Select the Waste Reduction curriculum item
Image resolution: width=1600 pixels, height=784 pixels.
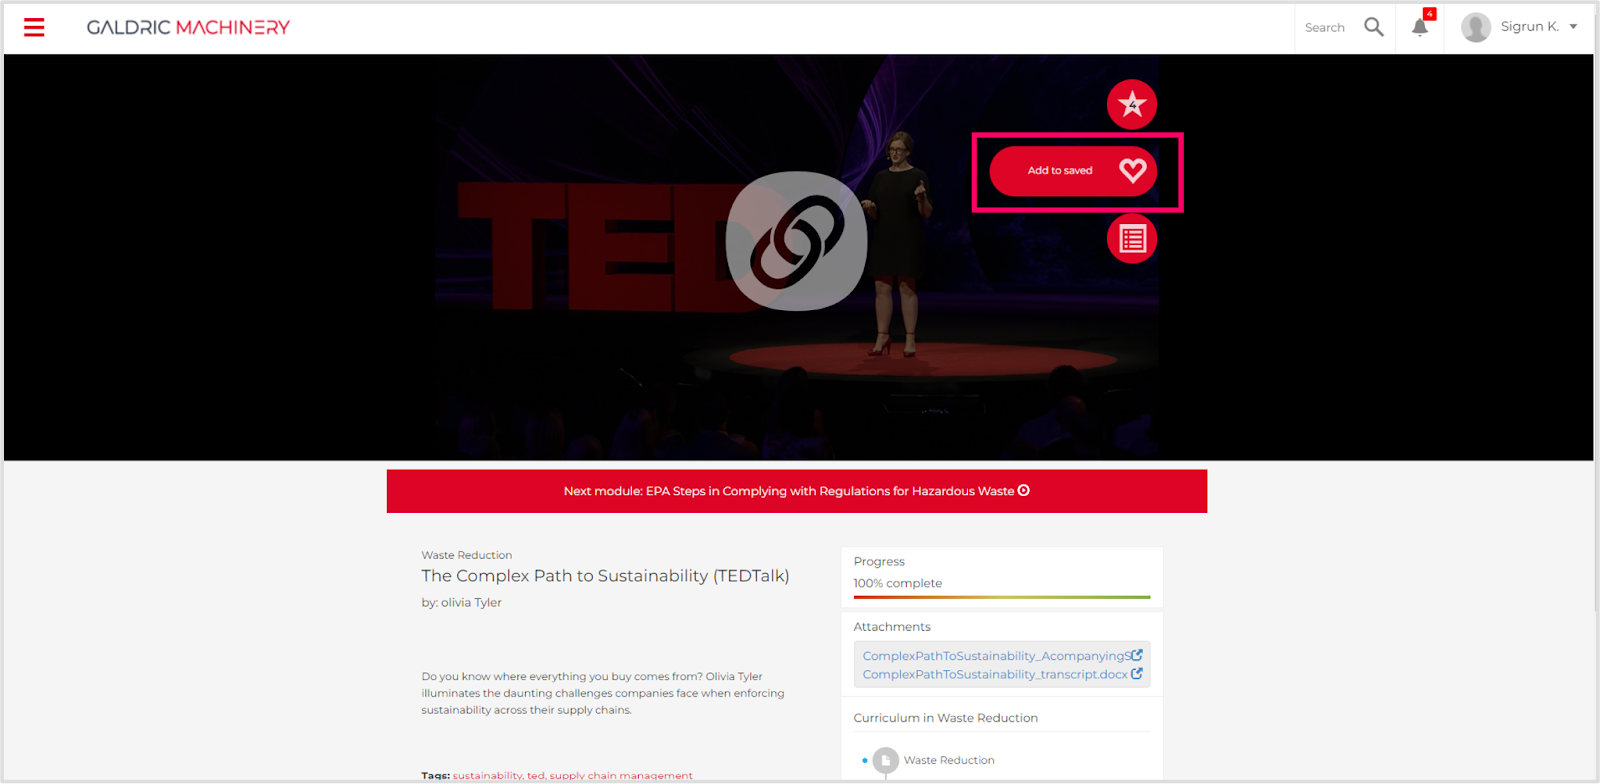click(x=949, y=760)
